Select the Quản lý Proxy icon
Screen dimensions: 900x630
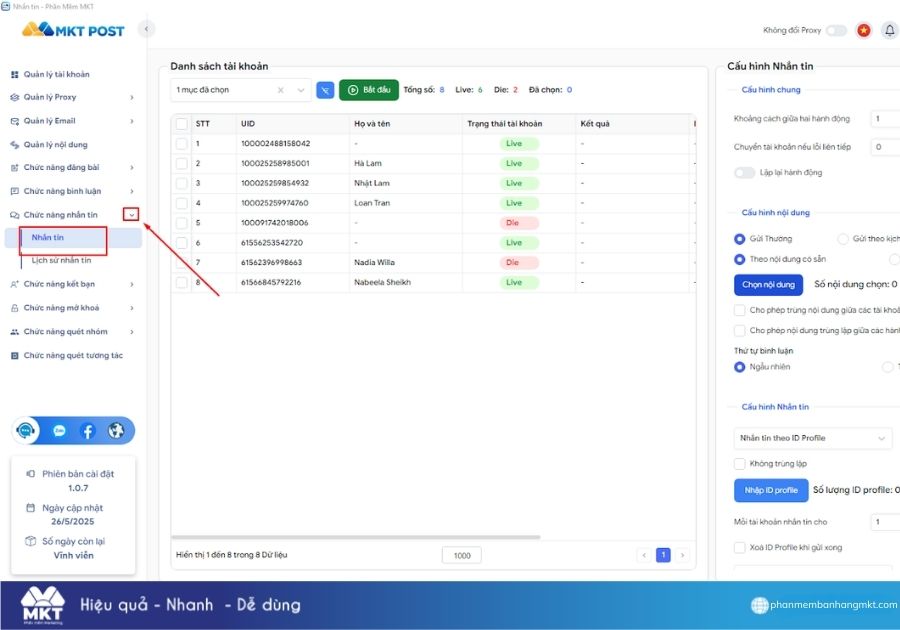(x=14, y=95)
